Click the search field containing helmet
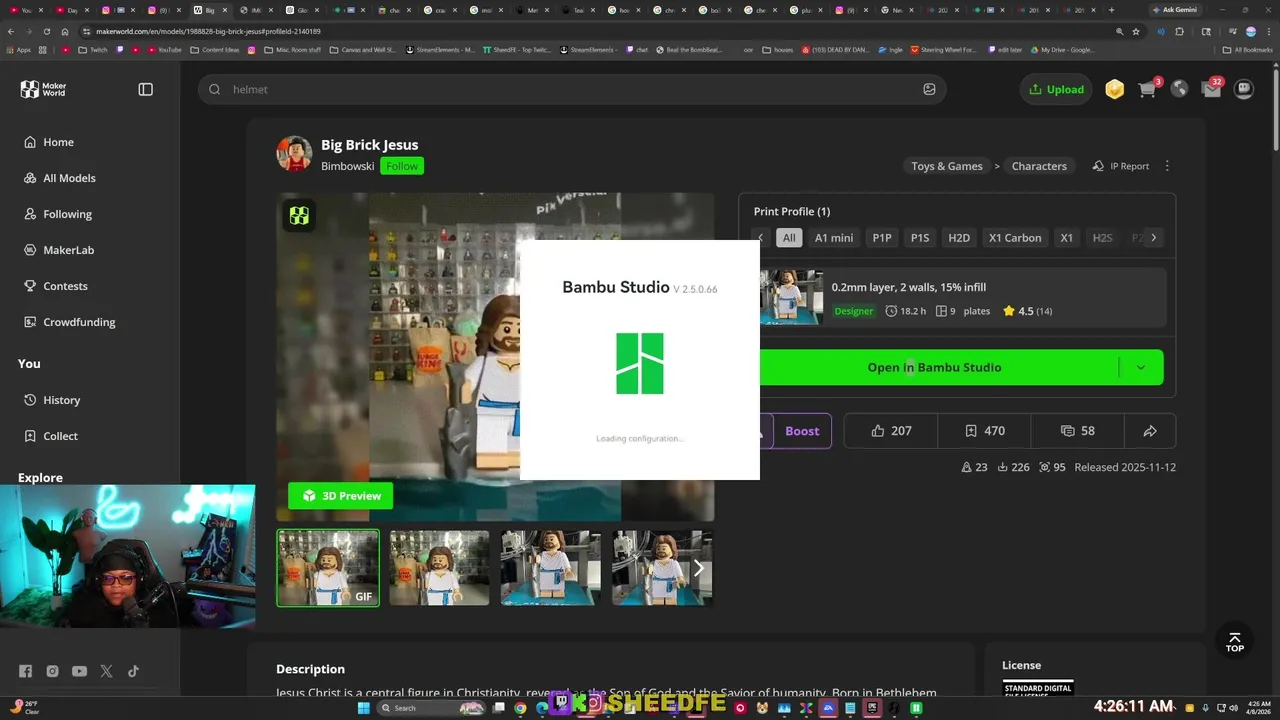Image resolution: width=1280 pixels, height=720 pixels. [x=571, y=89]
